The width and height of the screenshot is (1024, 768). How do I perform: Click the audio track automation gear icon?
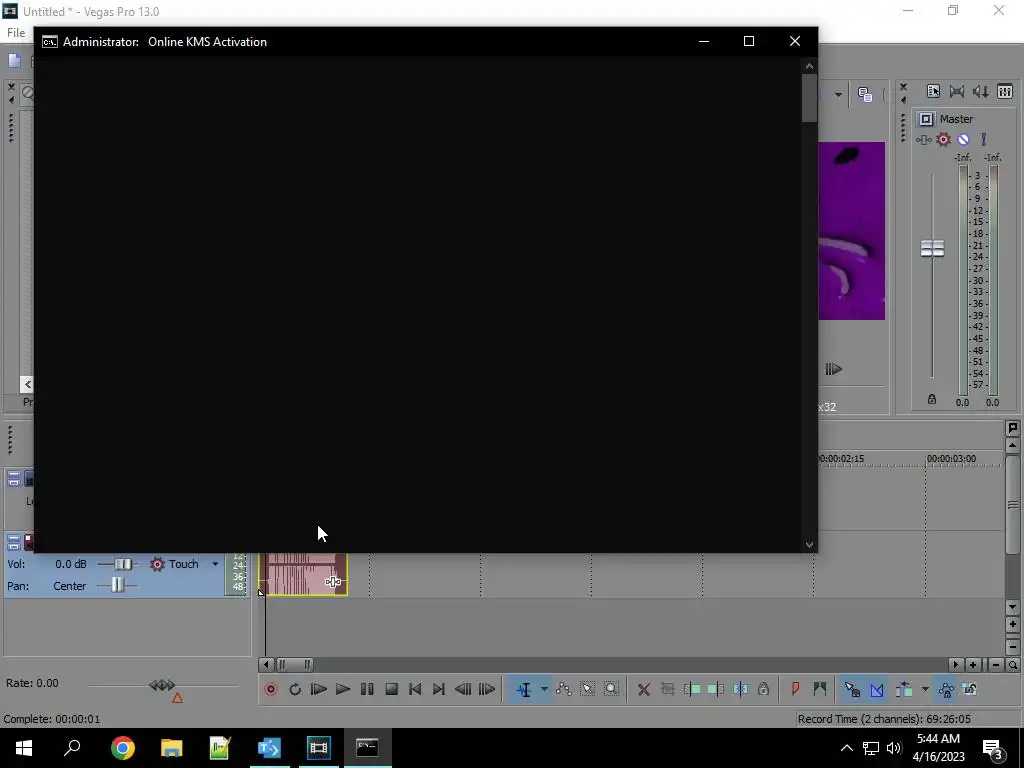157,564
